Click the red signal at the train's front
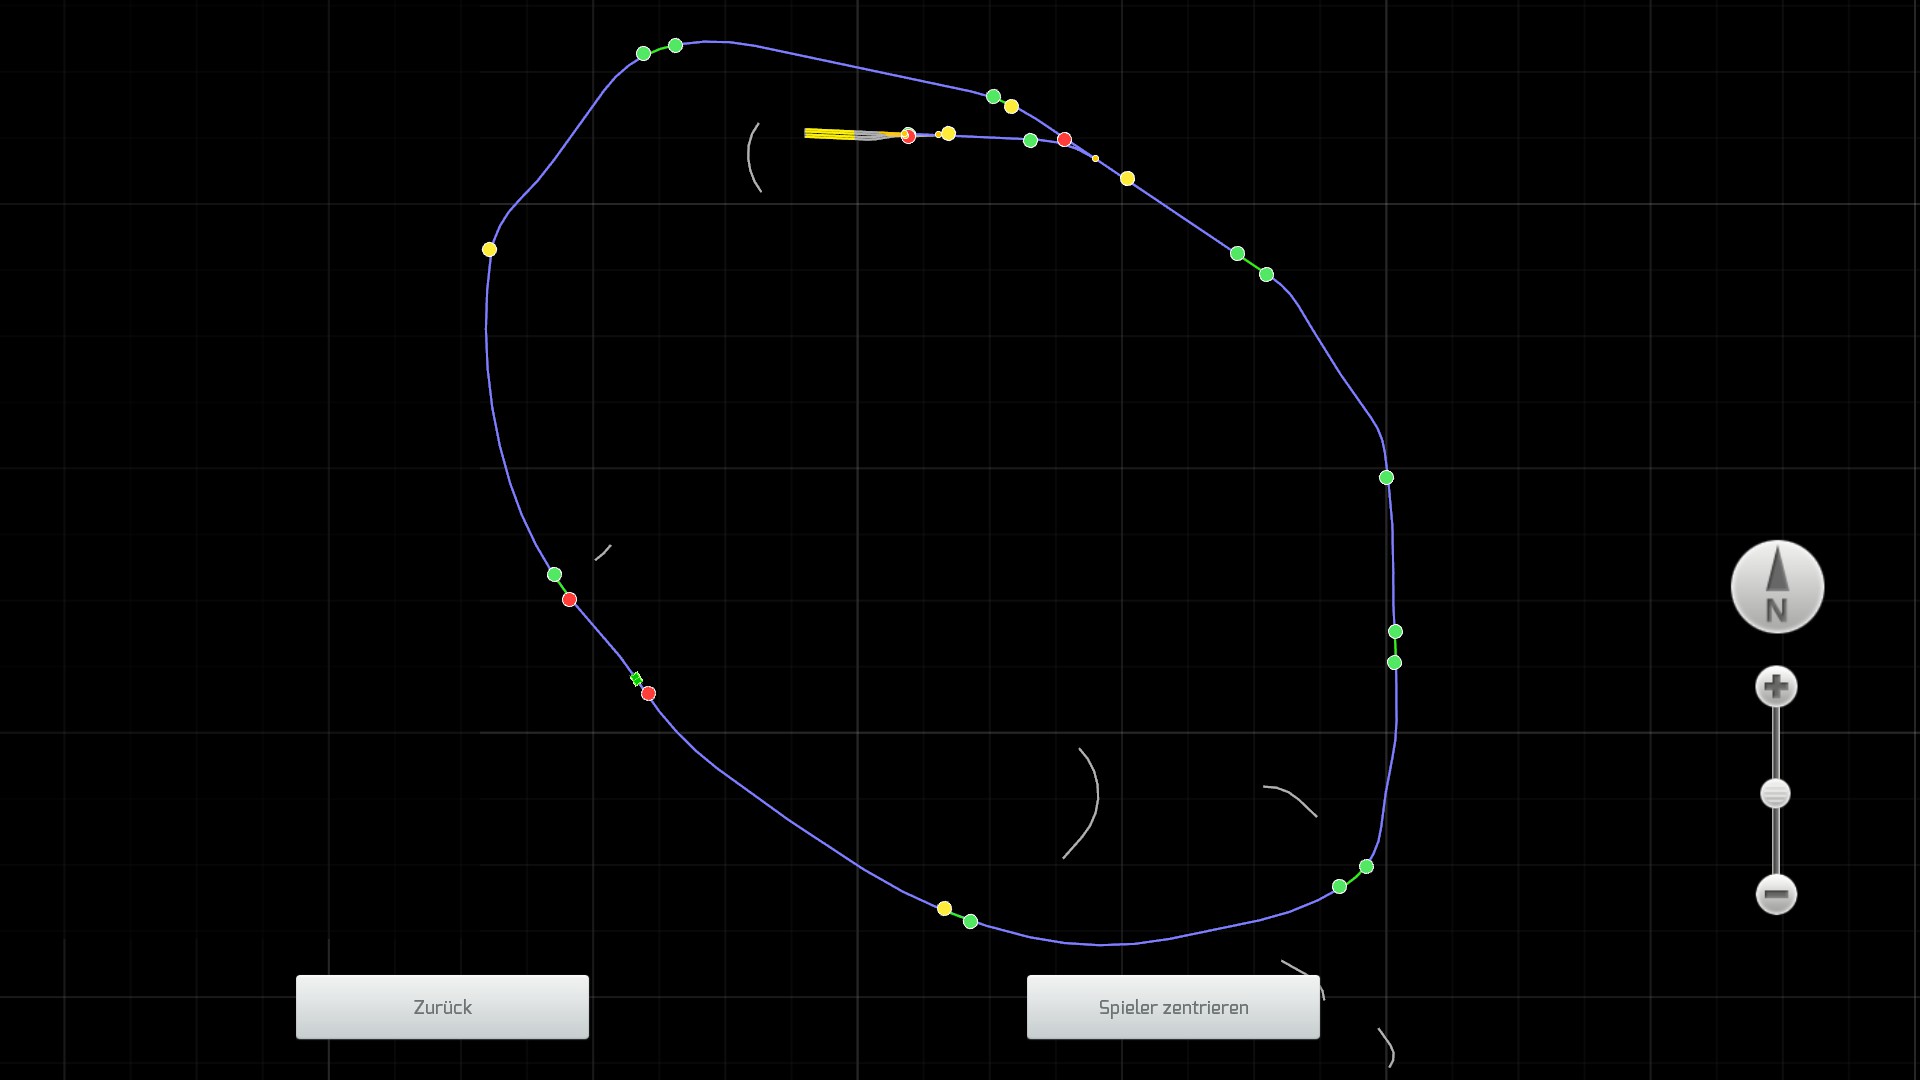Image resolution: width=1920 pixels, height=1080 pixels. click(x=908, y=136)
